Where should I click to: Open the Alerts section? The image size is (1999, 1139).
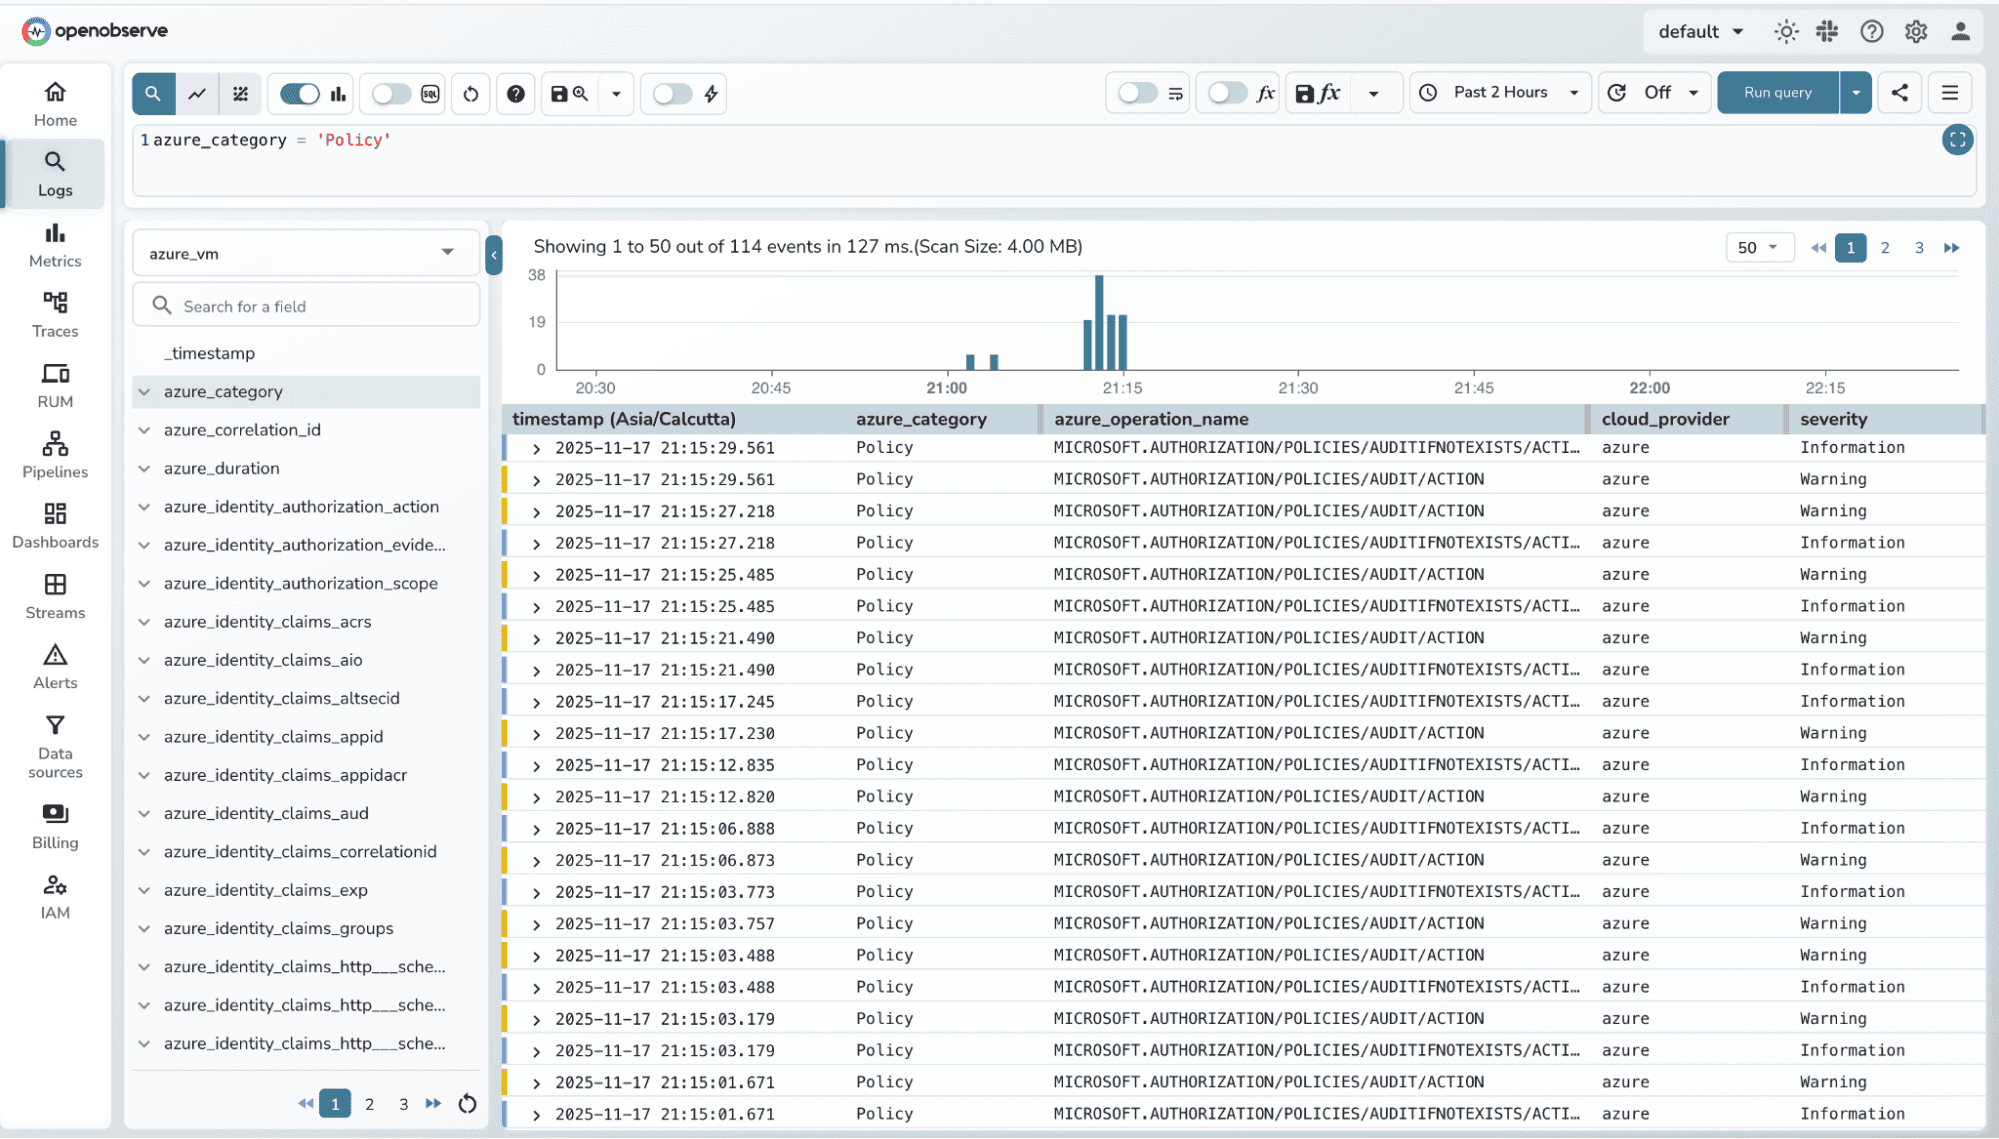pyautogui.click(x=54, y=665)
